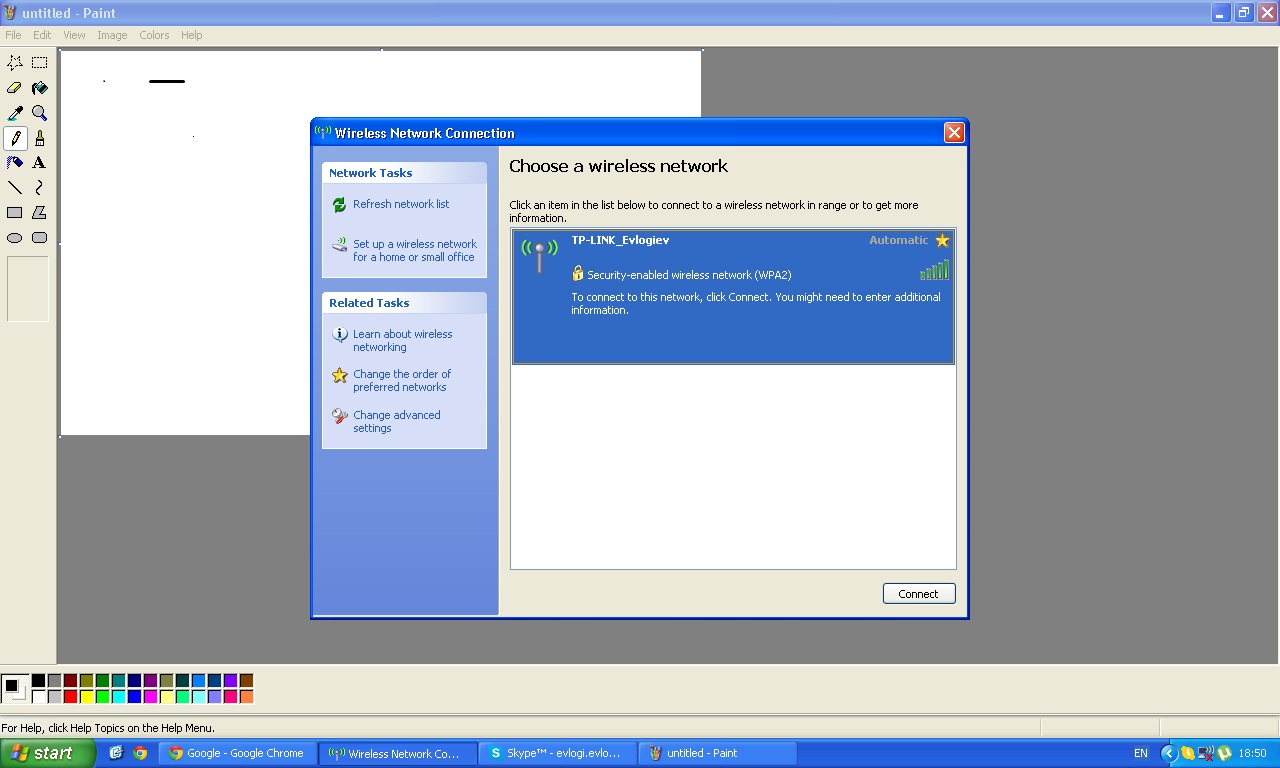Select the Text tool
Viewport: 1280px width, 768px height.
coord(39,162)
